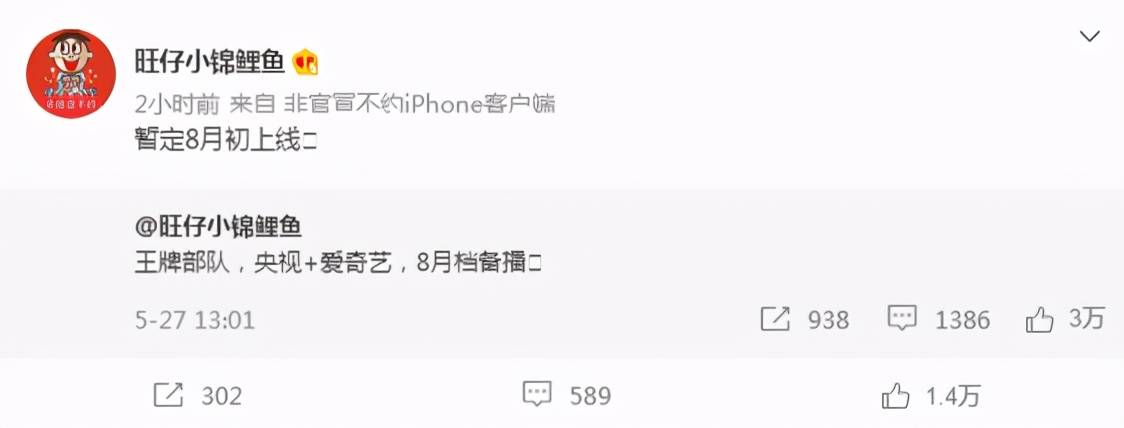1124x428 pixels.
Task: Open 旺仔小锦鲤鱼 profile picture avatar
Action: (70, 74)
